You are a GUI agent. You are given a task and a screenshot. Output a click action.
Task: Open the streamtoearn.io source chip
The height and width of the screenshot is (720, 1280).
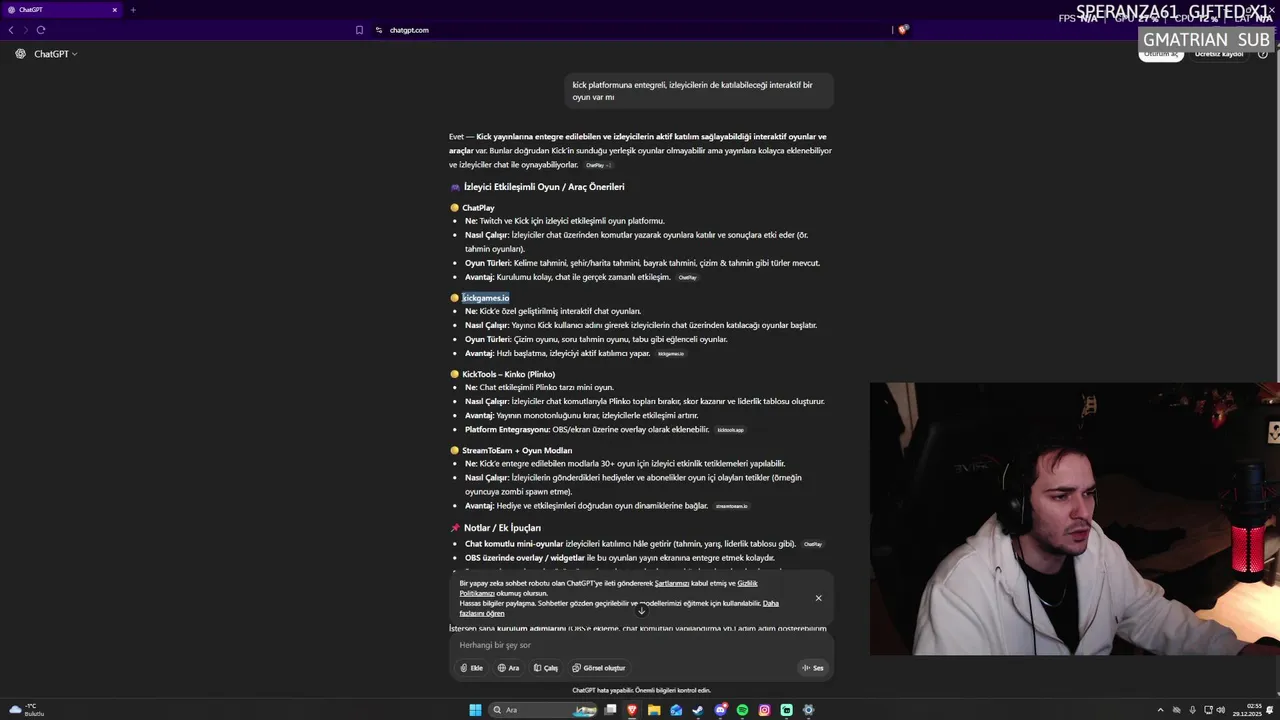click(731, 506)
